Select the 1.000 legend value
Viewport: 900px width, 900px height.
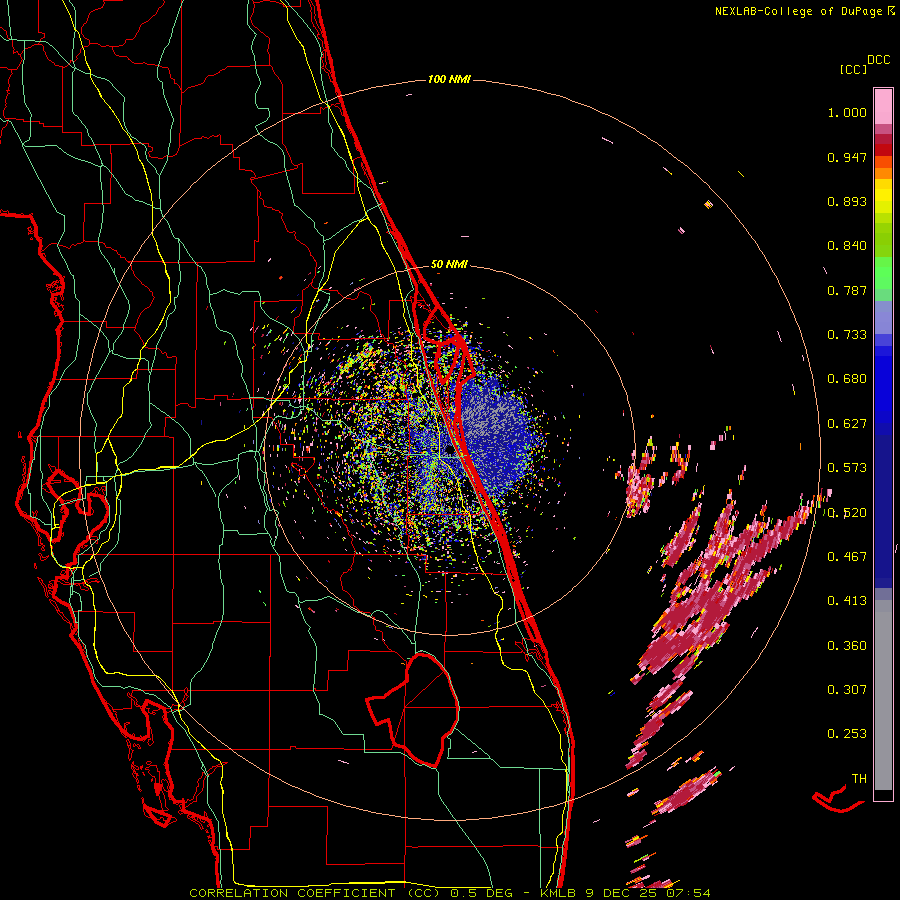click(x=847, y=112)
